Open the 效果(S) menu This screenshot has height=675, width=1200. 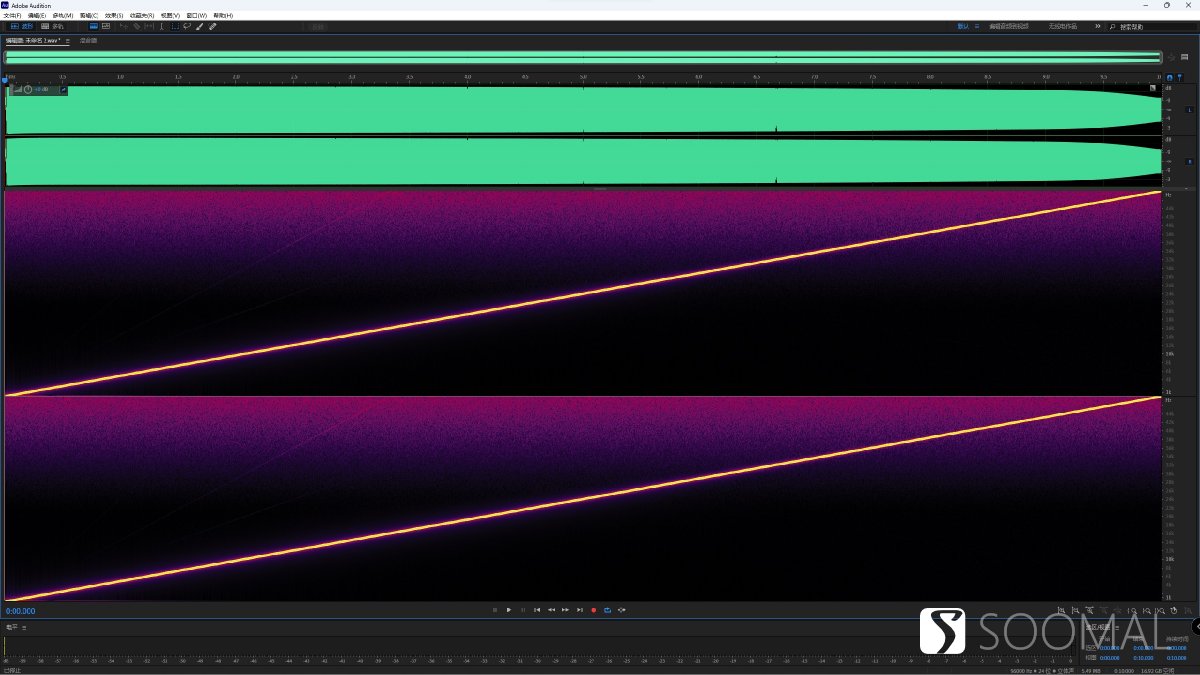114,15
